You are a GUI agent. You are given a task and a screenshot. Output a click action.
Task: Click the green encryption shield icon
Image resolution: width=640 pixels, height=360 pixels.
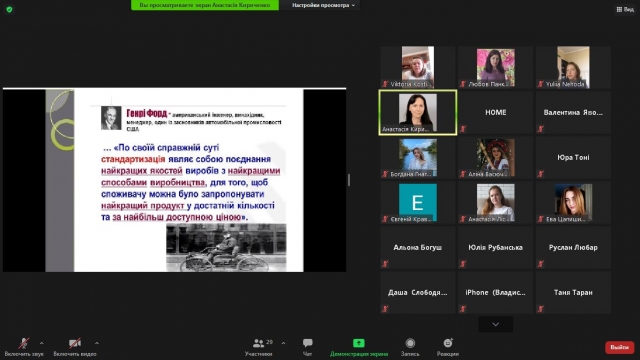(x=9, y=9)
